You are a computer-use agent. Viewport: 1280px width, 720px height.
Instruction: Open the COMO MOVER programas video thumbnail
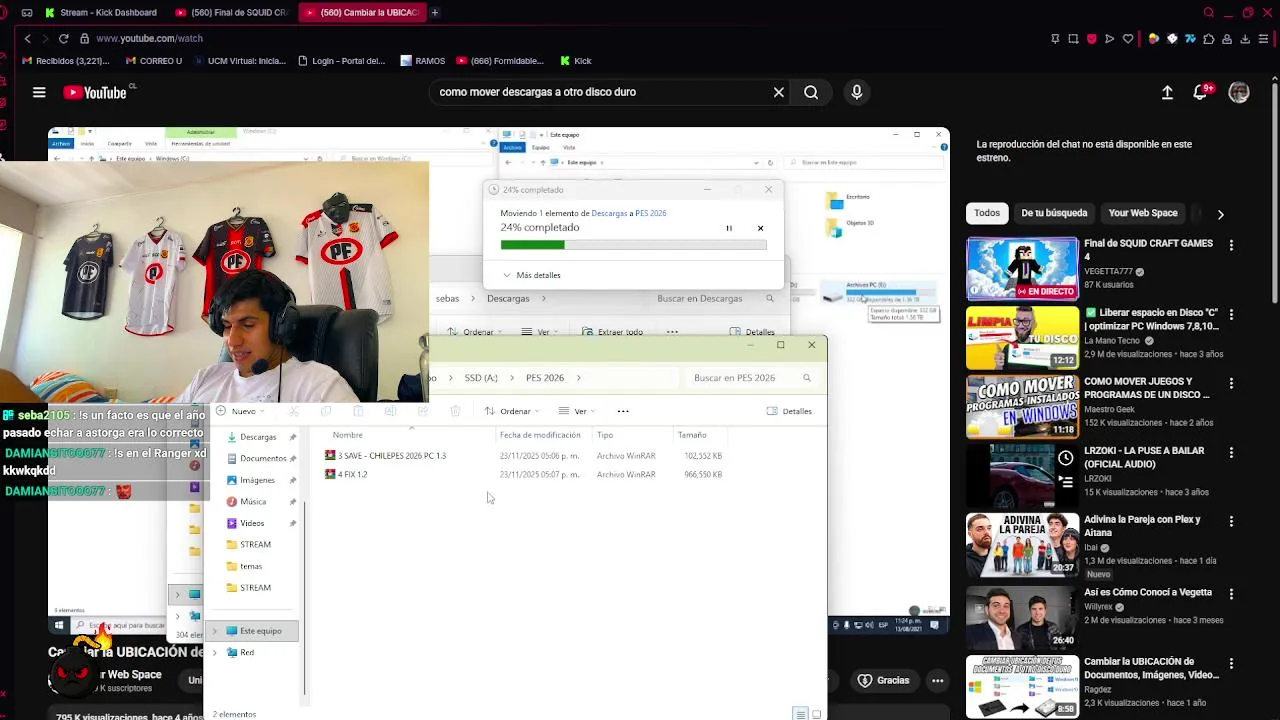(x=1022, y=407)
